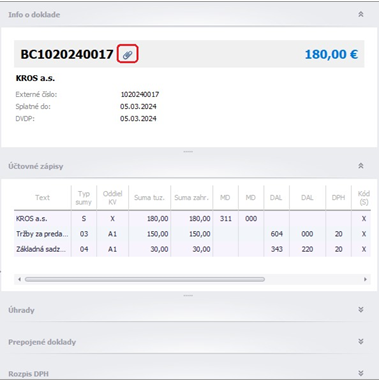Click the horizontal scrollbar thumb in the table
Screen dimensions: 379x380
(x=145, y=279)
